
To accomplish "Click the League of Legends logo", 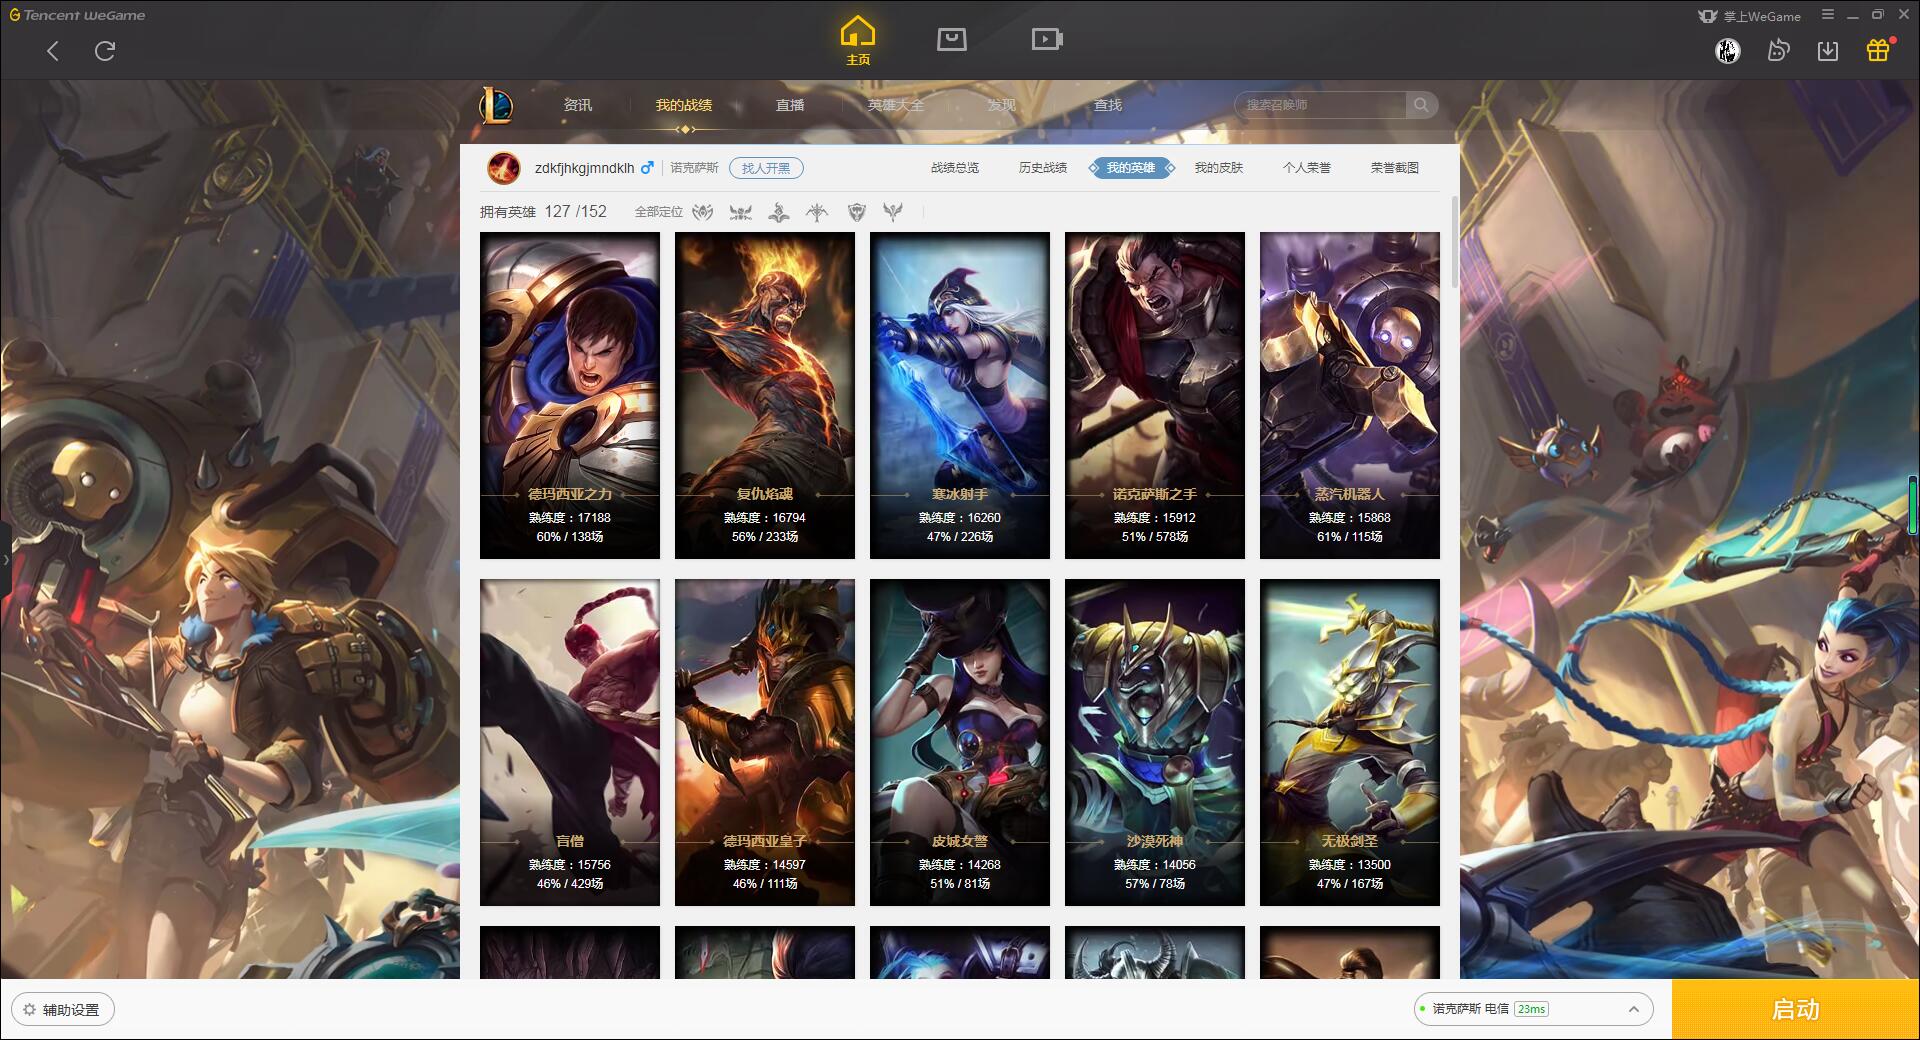I will tap(496, 105).
